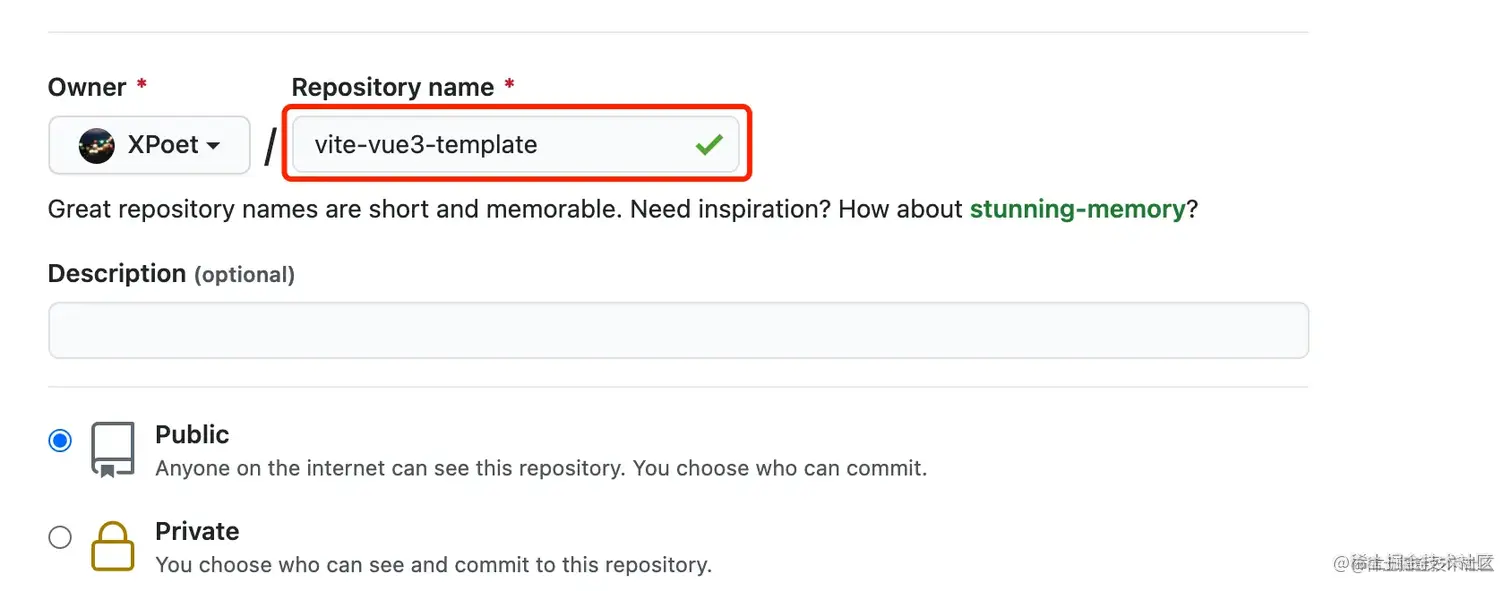
Task: Click the slash separator after the owner dropdown
Action: click(270, 147)
